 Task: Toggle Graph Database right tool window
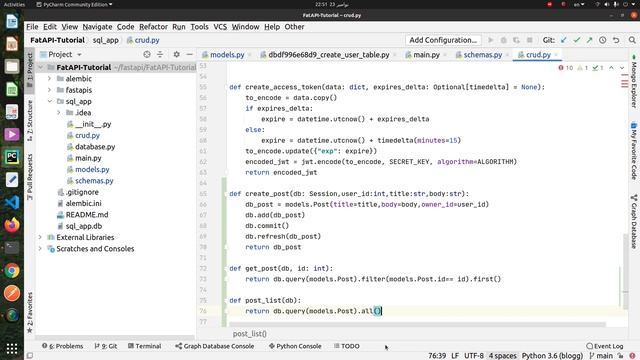point(634,221)
